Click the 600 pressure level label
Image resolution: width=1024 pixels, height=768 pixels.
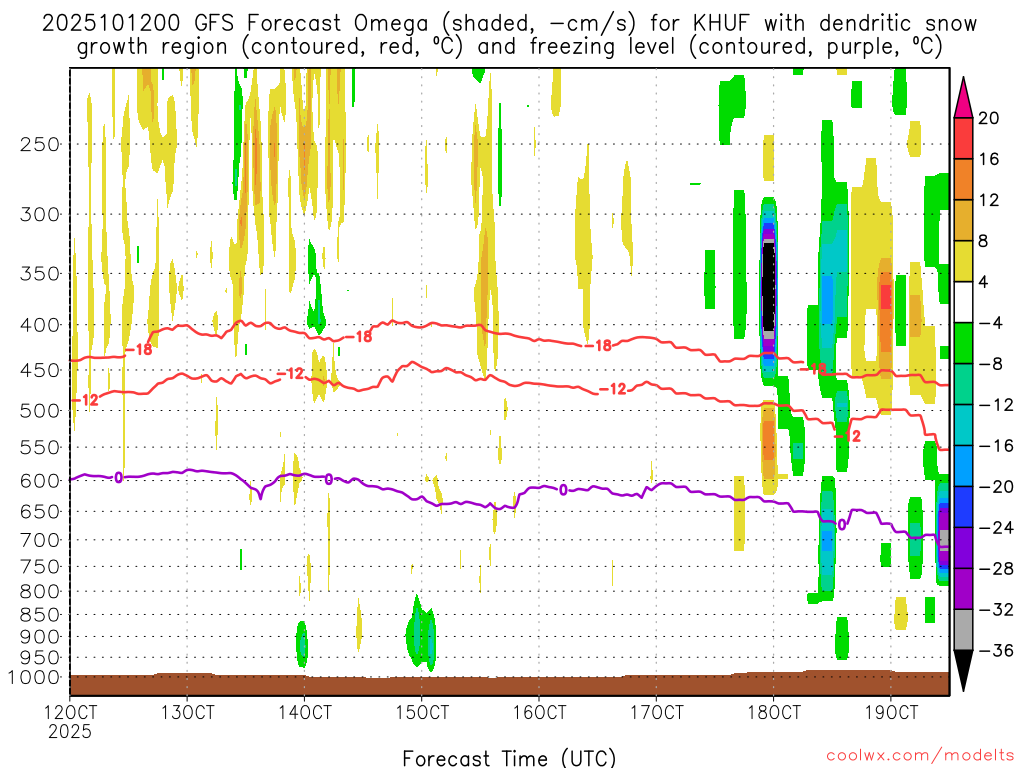40,481
